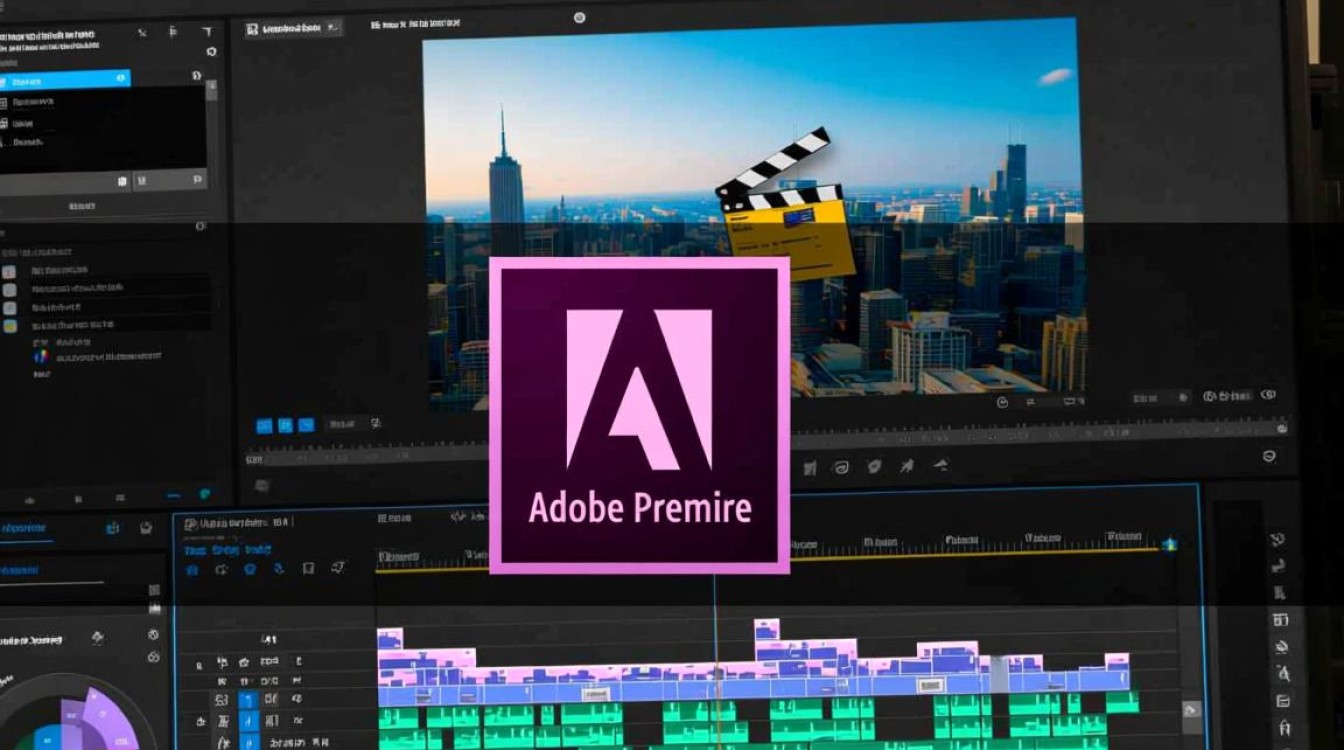Screen dimensions: 1344x750
Task: Open the blue underlined tab in bottom-left panel
Action: point(26,527)
